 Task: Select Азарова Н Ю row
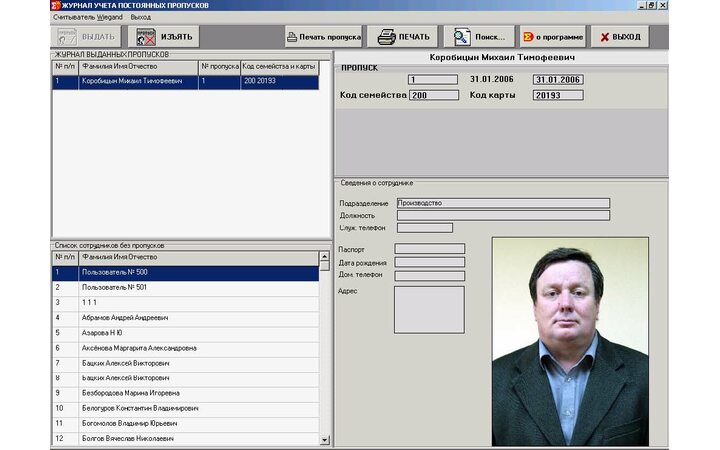185,333
